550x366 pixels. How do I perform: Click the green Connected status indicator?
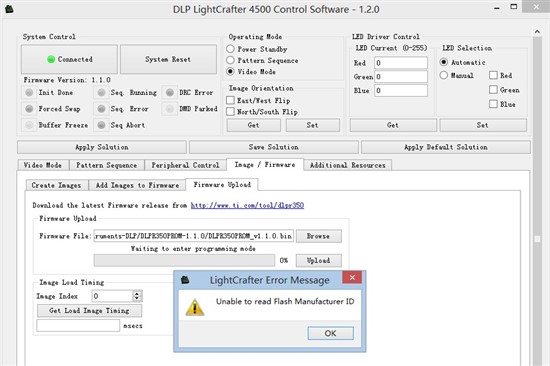click(51, 59)
